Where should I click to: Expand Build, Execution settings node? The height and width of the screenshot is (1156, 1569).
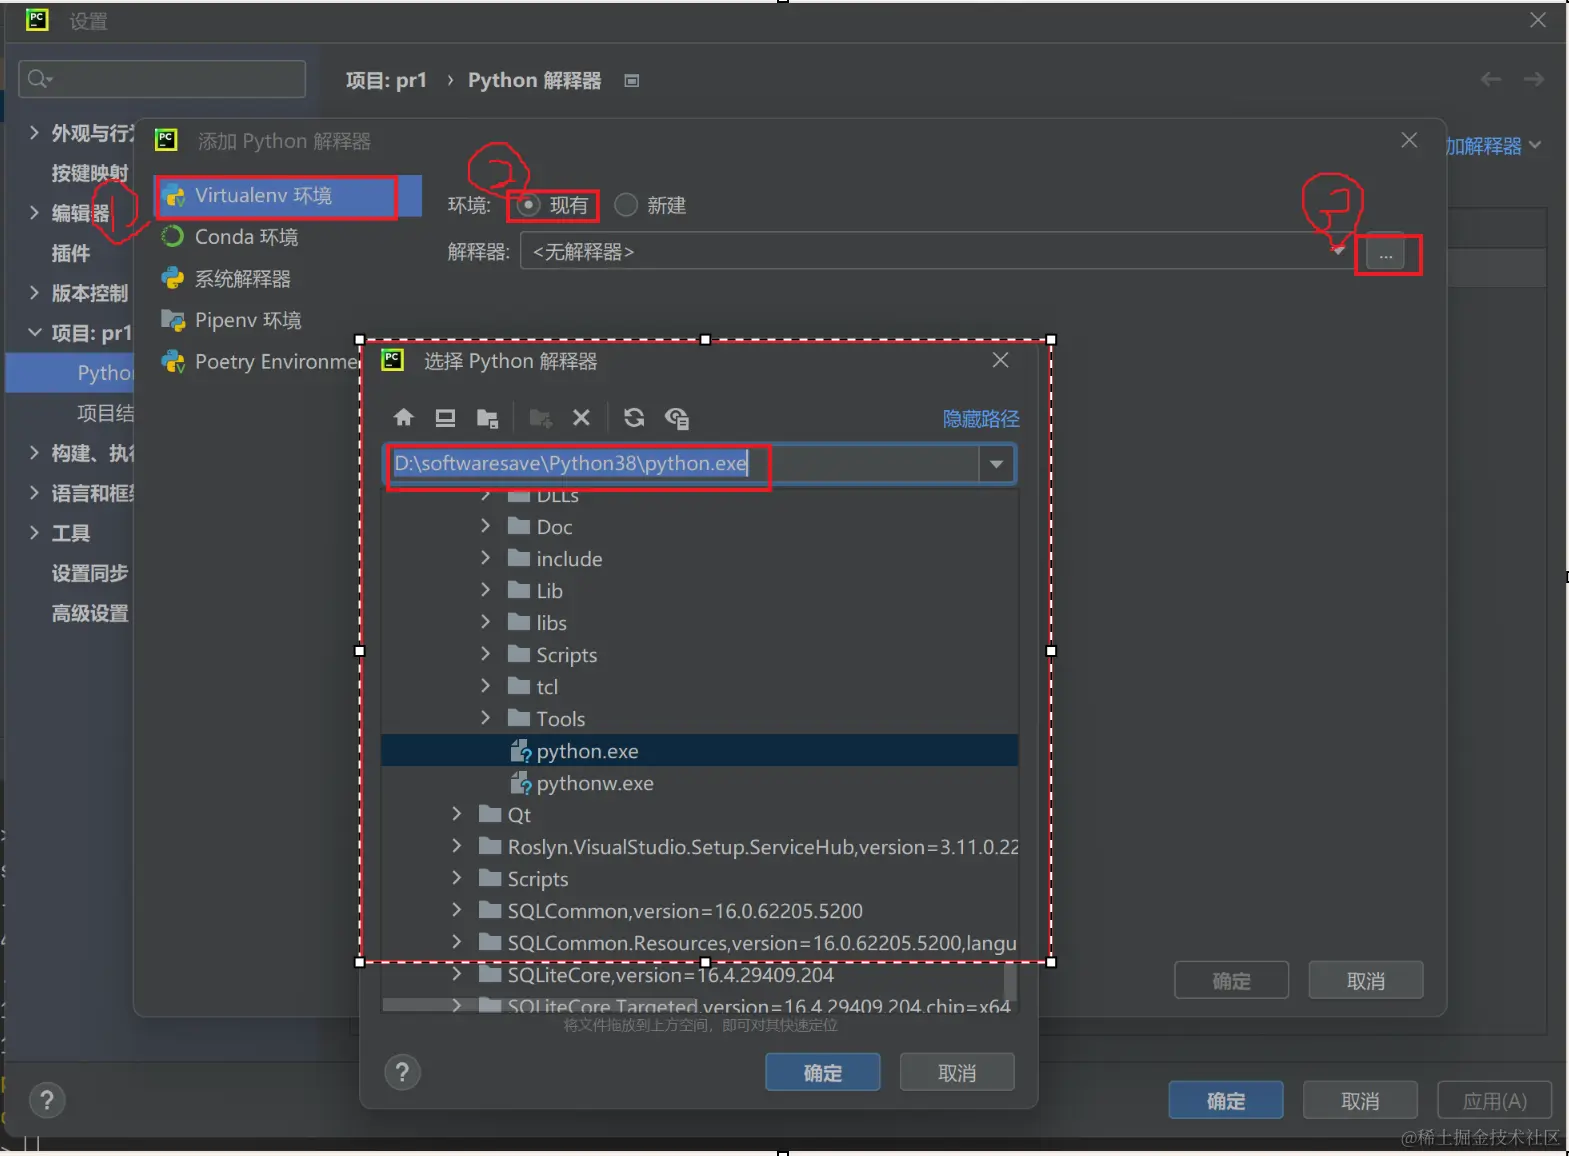click(x=34, y=453)
